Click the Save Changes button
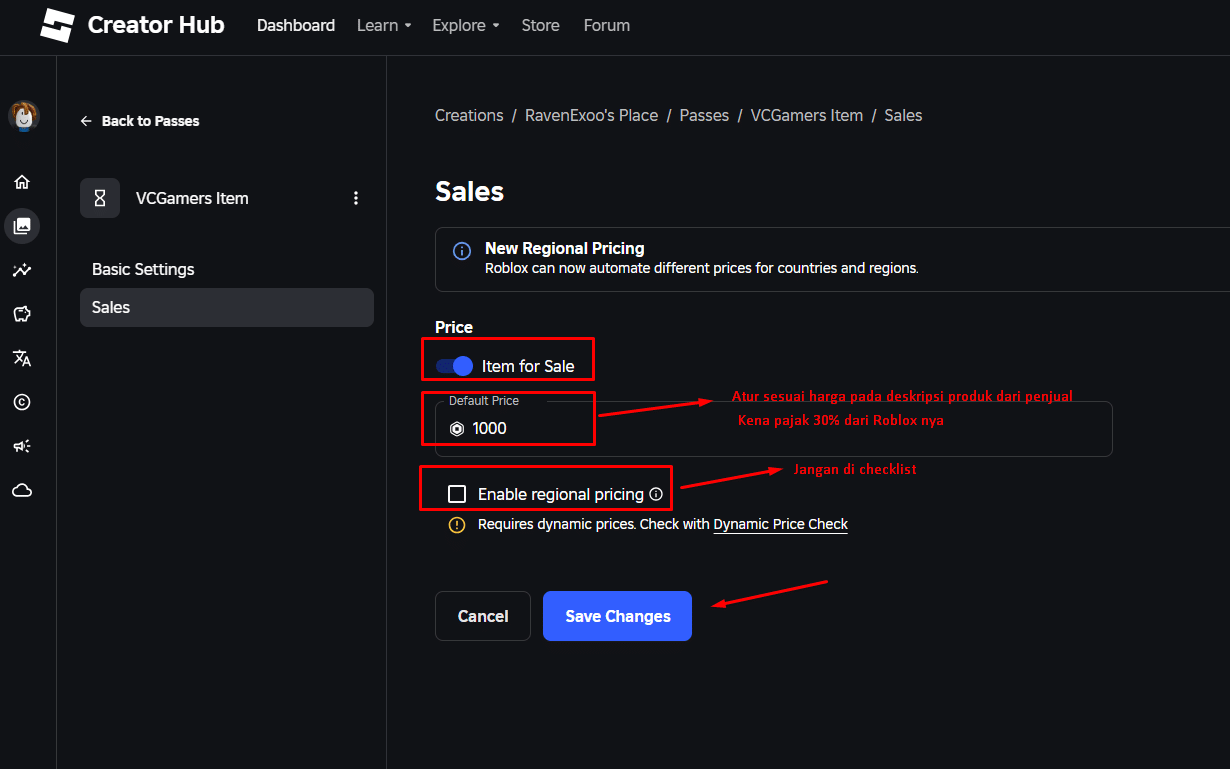 [x=617, y=616]
